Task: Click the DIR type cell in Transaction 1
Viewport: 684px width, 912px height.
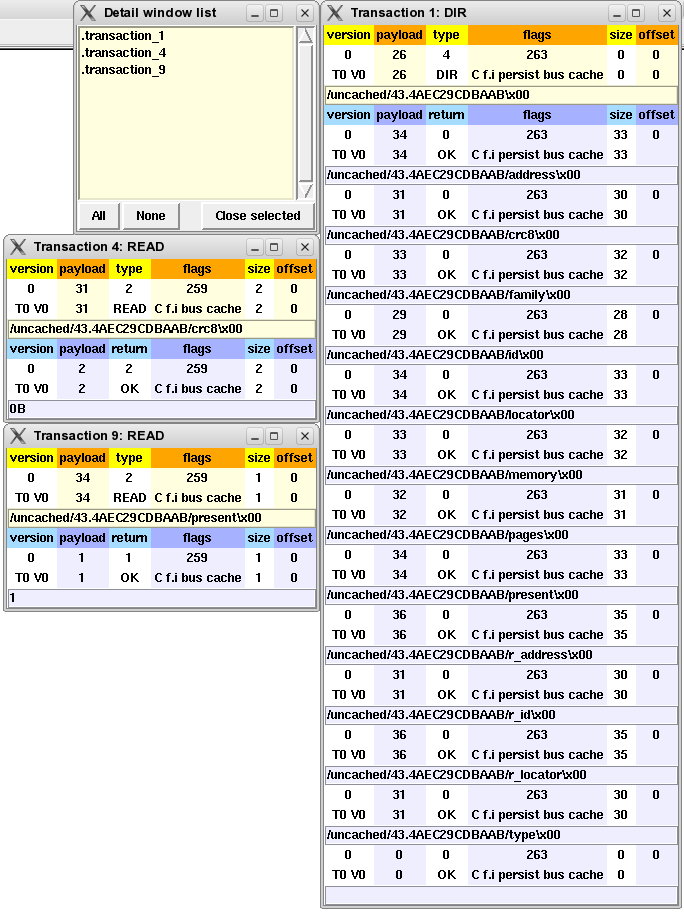Action: tap(446, 75)
